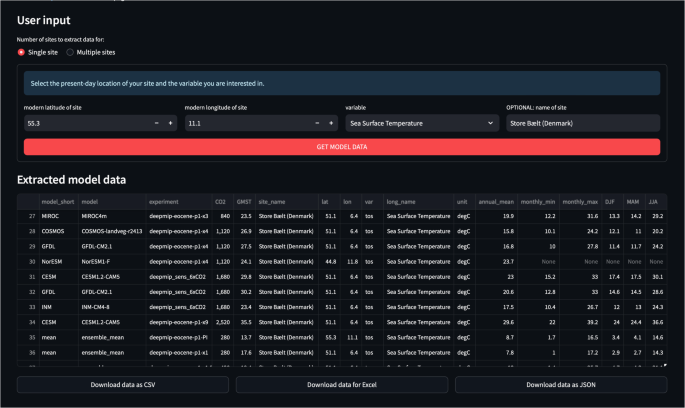Image resolution: width=685 pixels, height=408 pixels.
Task: Click row number 36
Action: (28, 353)
